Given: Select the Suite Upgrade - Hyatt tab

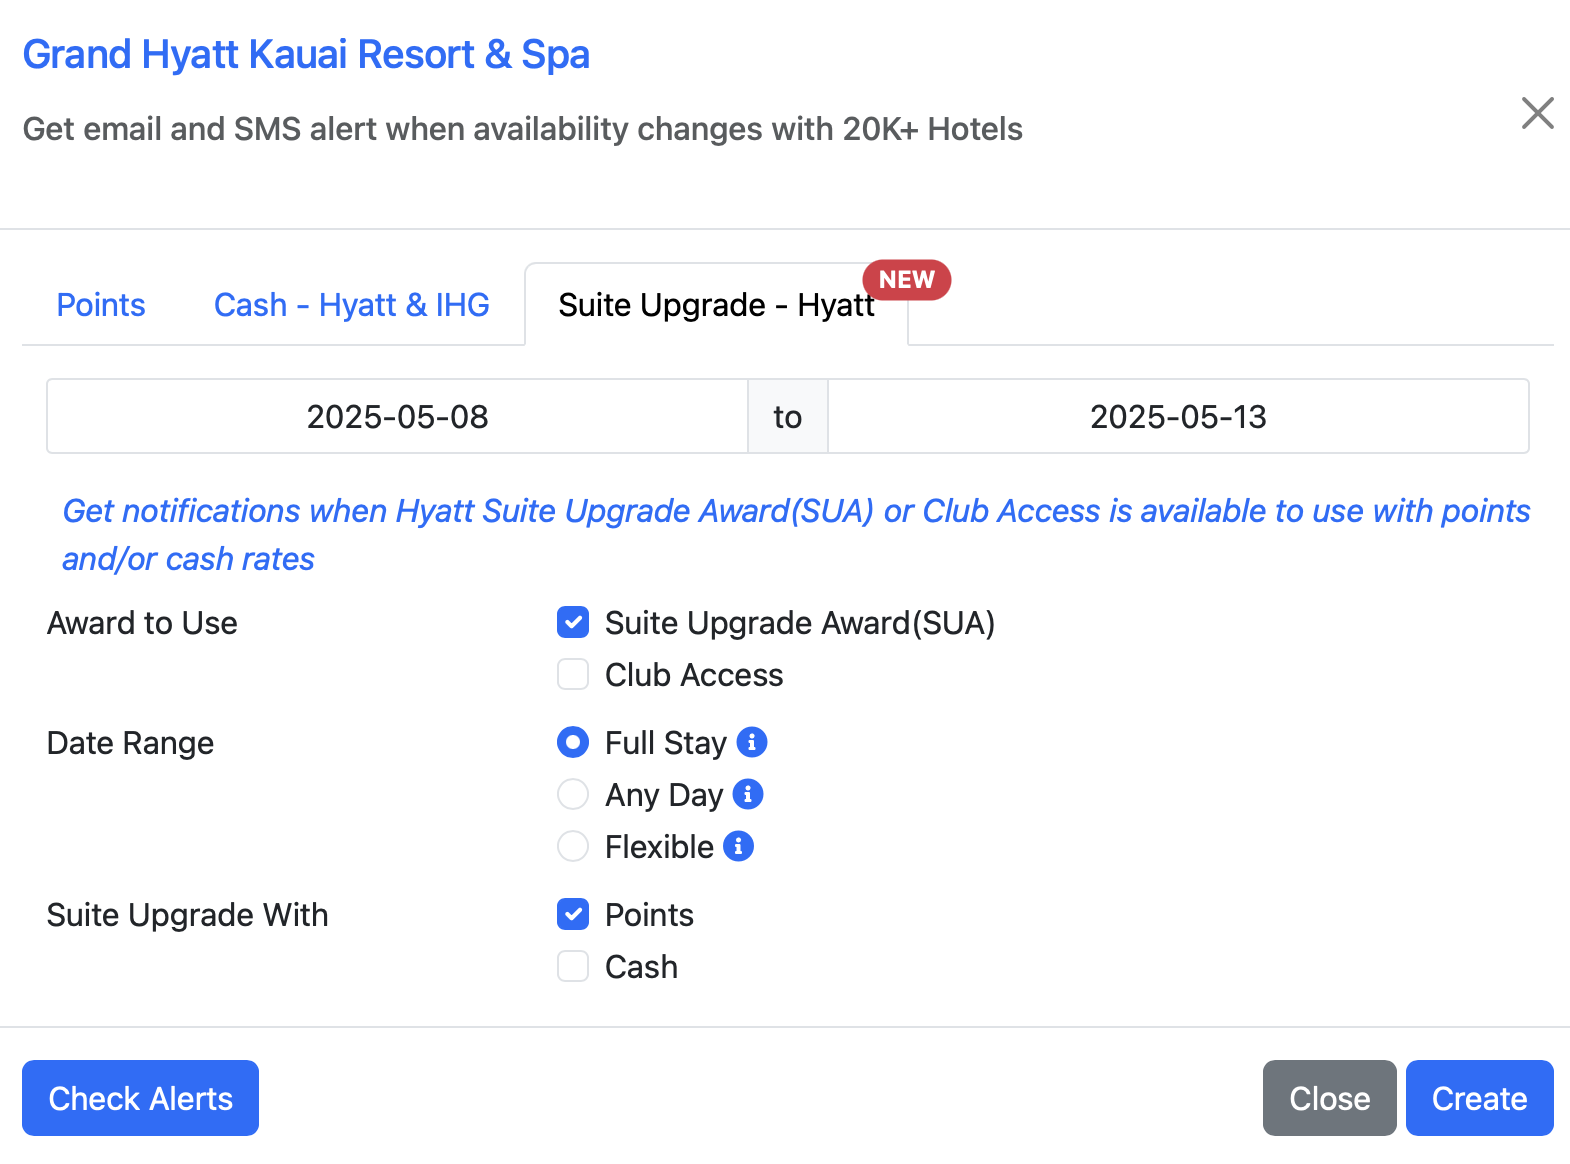Looking at the screenshot, I should coord(716,305).
